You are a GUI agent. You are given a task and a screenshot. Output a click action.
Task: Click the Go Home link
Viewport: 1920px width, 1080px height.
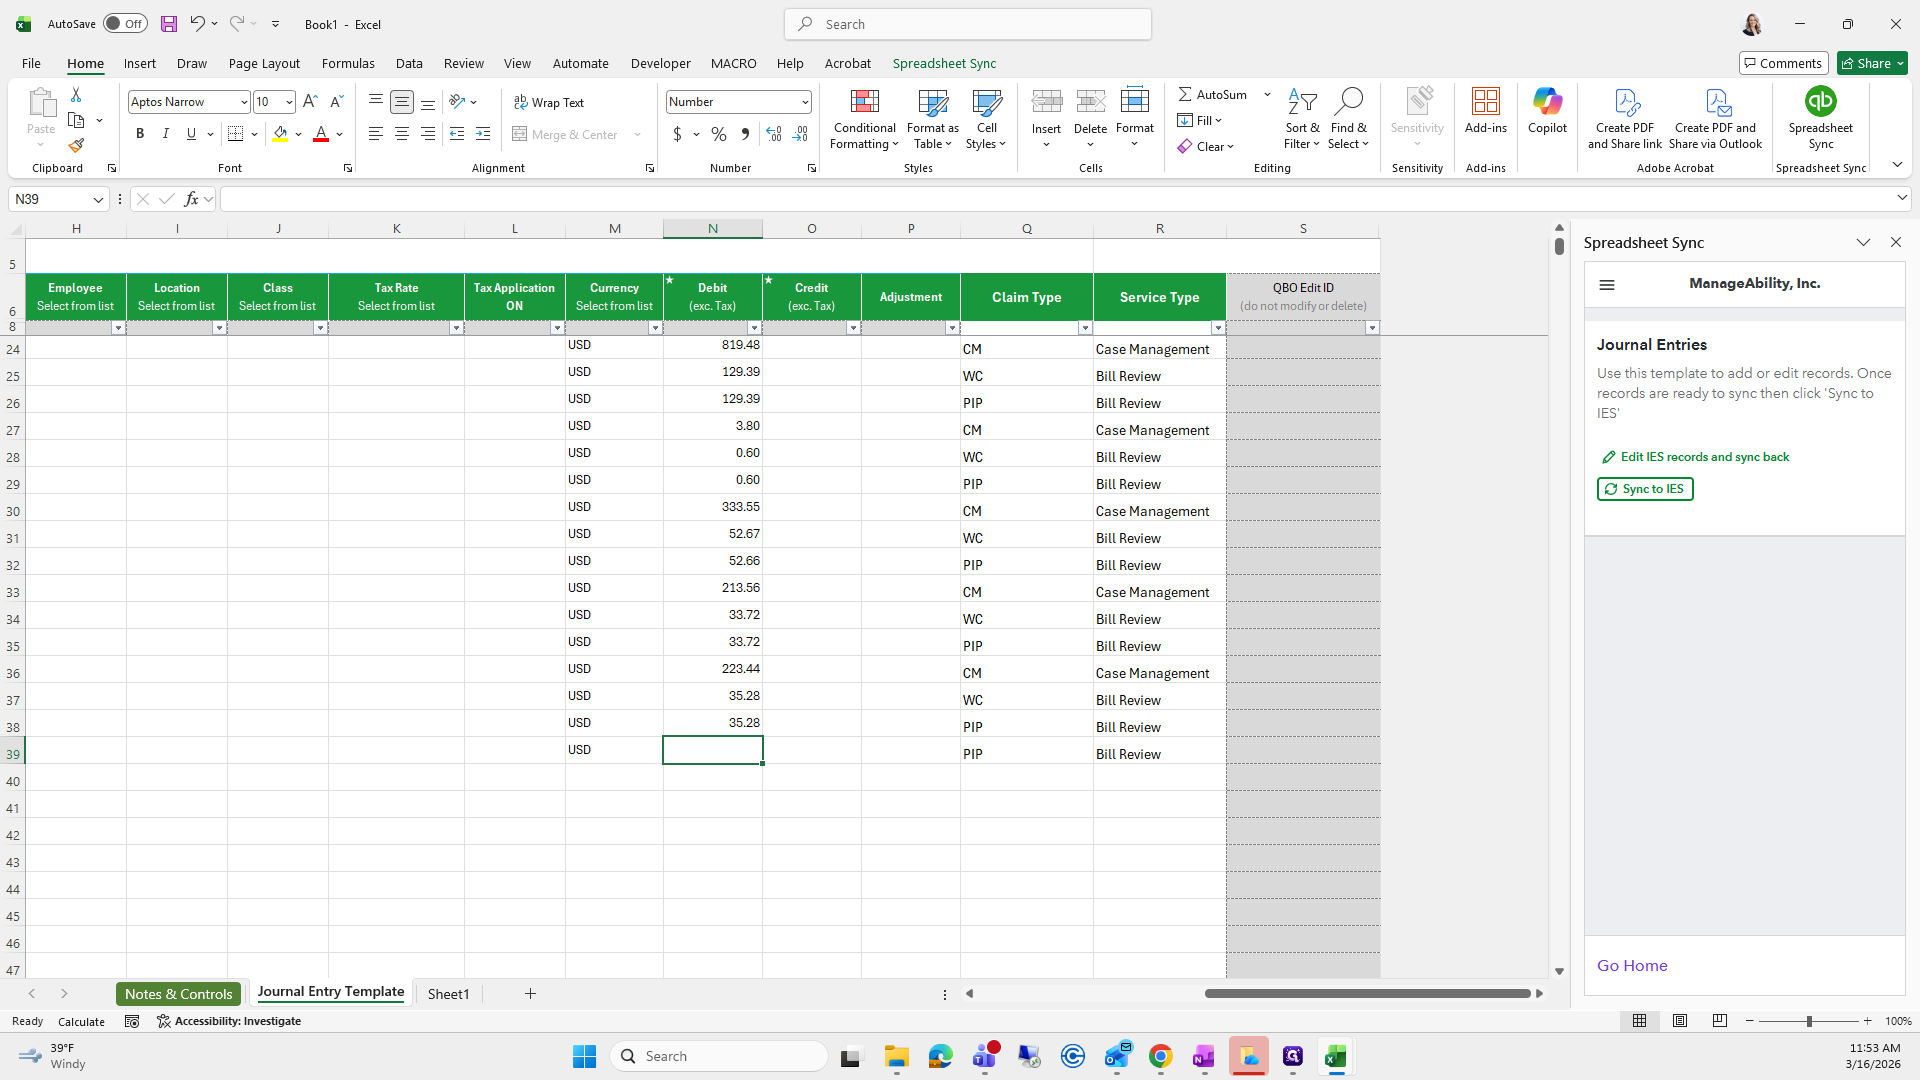[1631, 966]
